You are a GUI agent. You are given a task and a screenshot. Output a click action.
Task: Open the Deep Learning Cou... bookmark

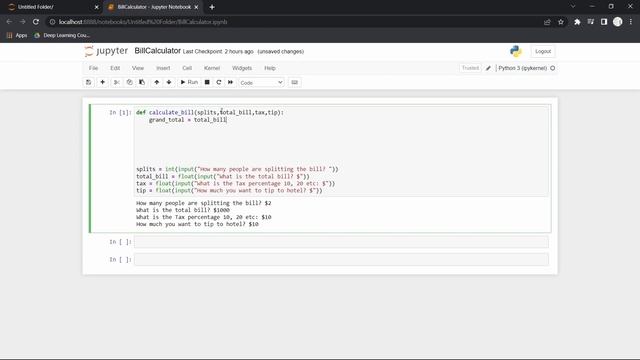click(x=62, y=36)
